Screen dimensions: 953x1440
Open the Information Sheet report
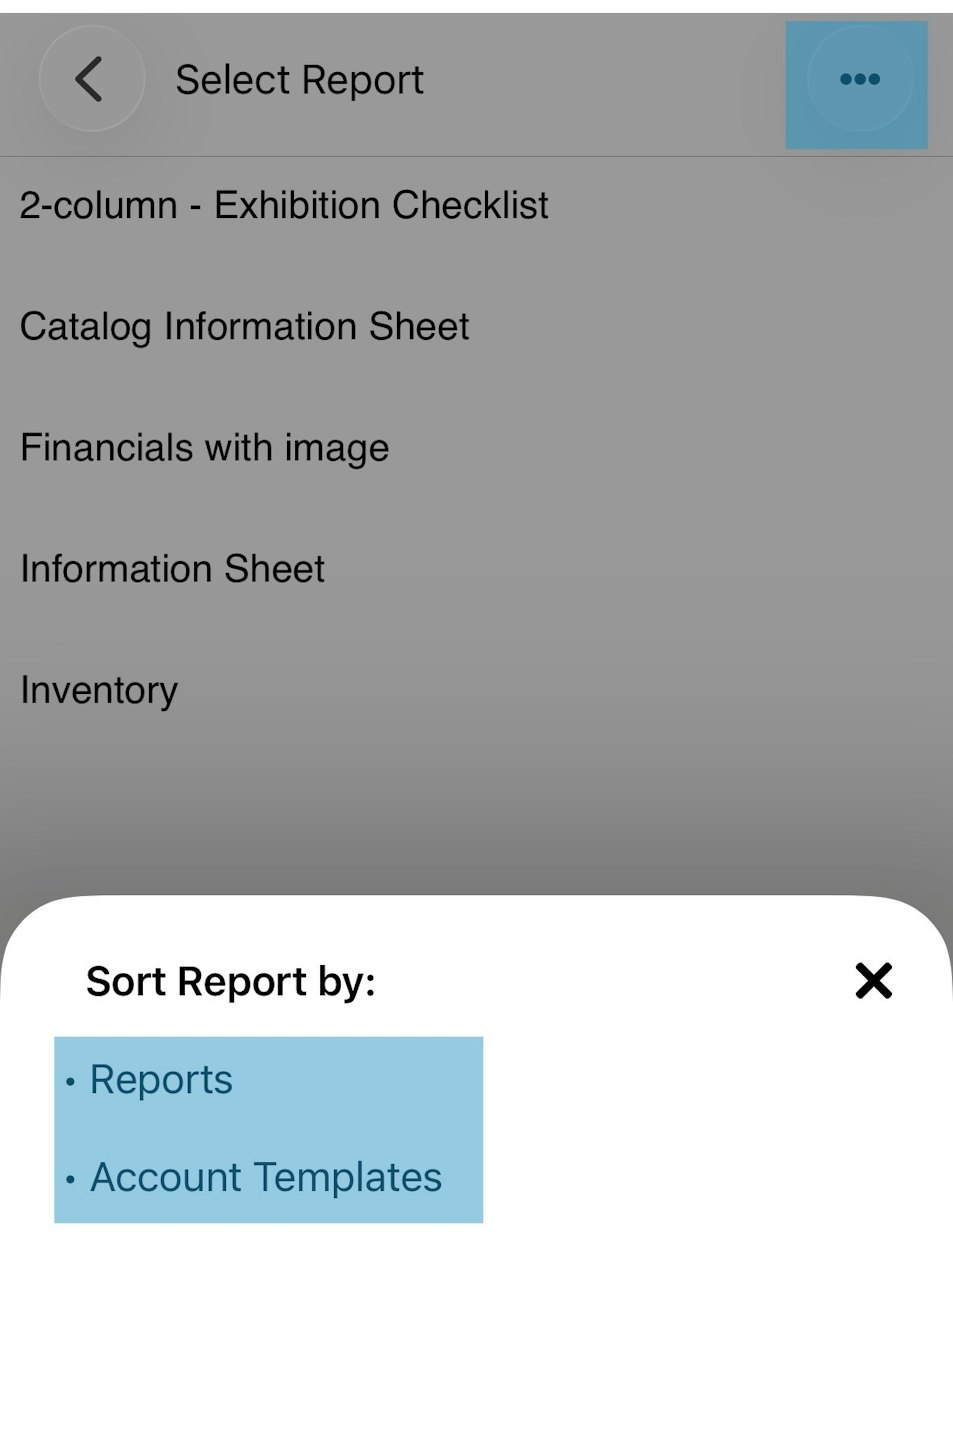pyautogui.click(x=476, y=569)
